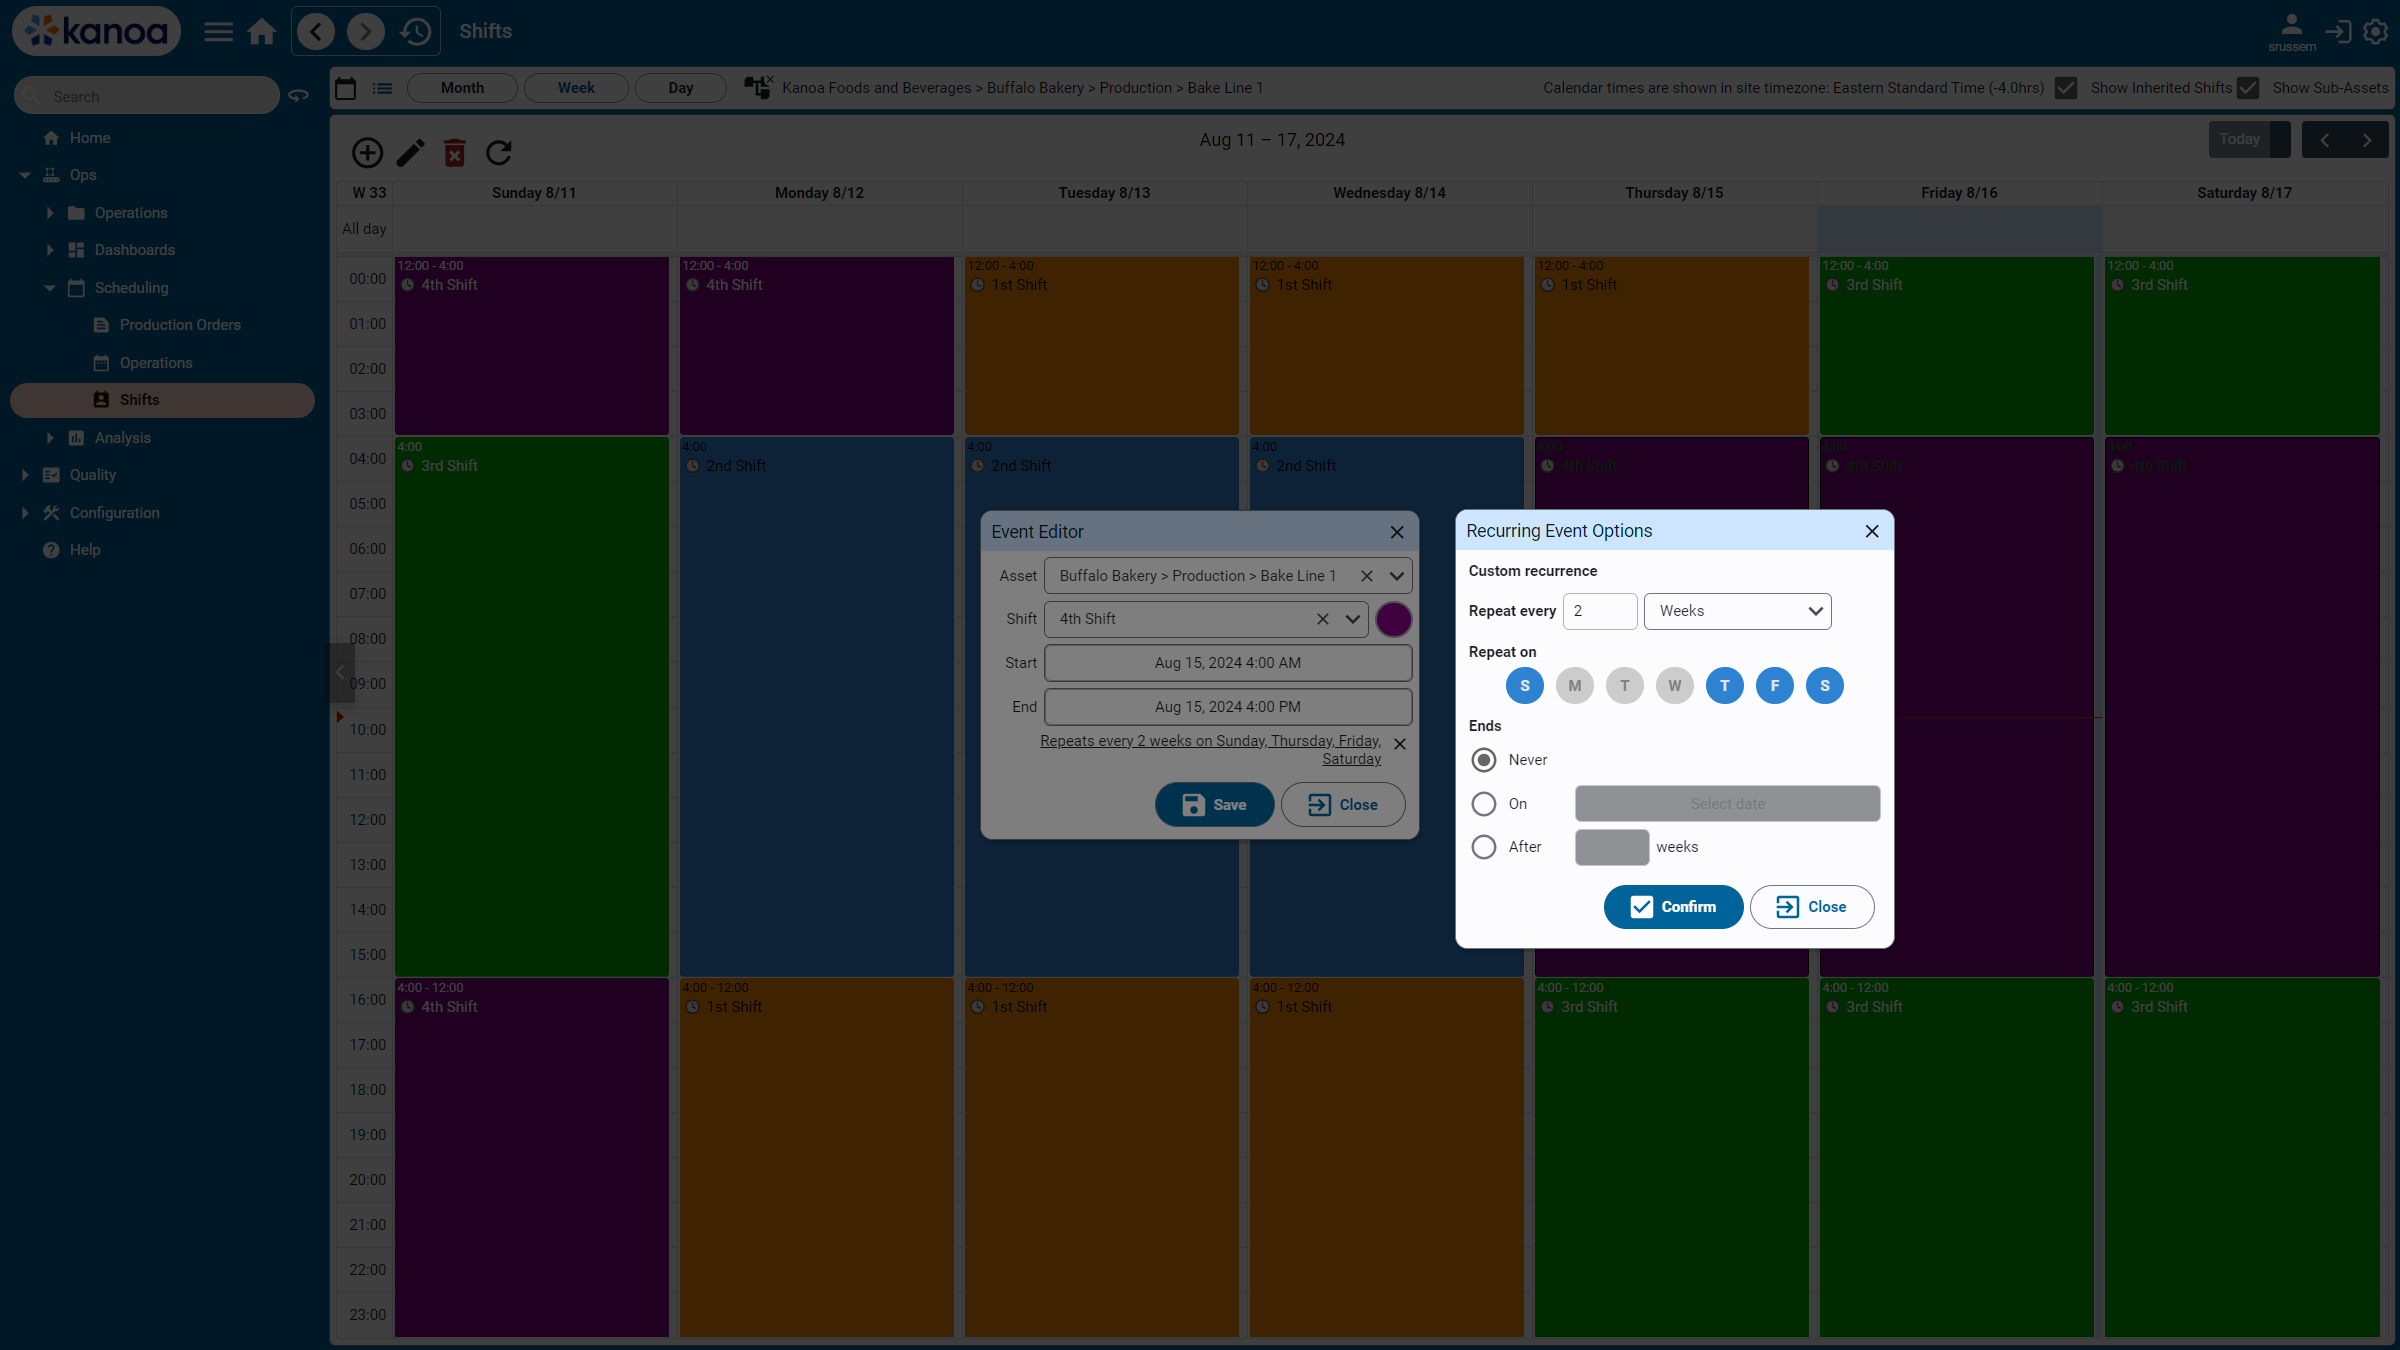Image resolution: width=2400 pixels, height=1350 pixels.
Task: Expand the Quality tree item
Action: (25, 475)
